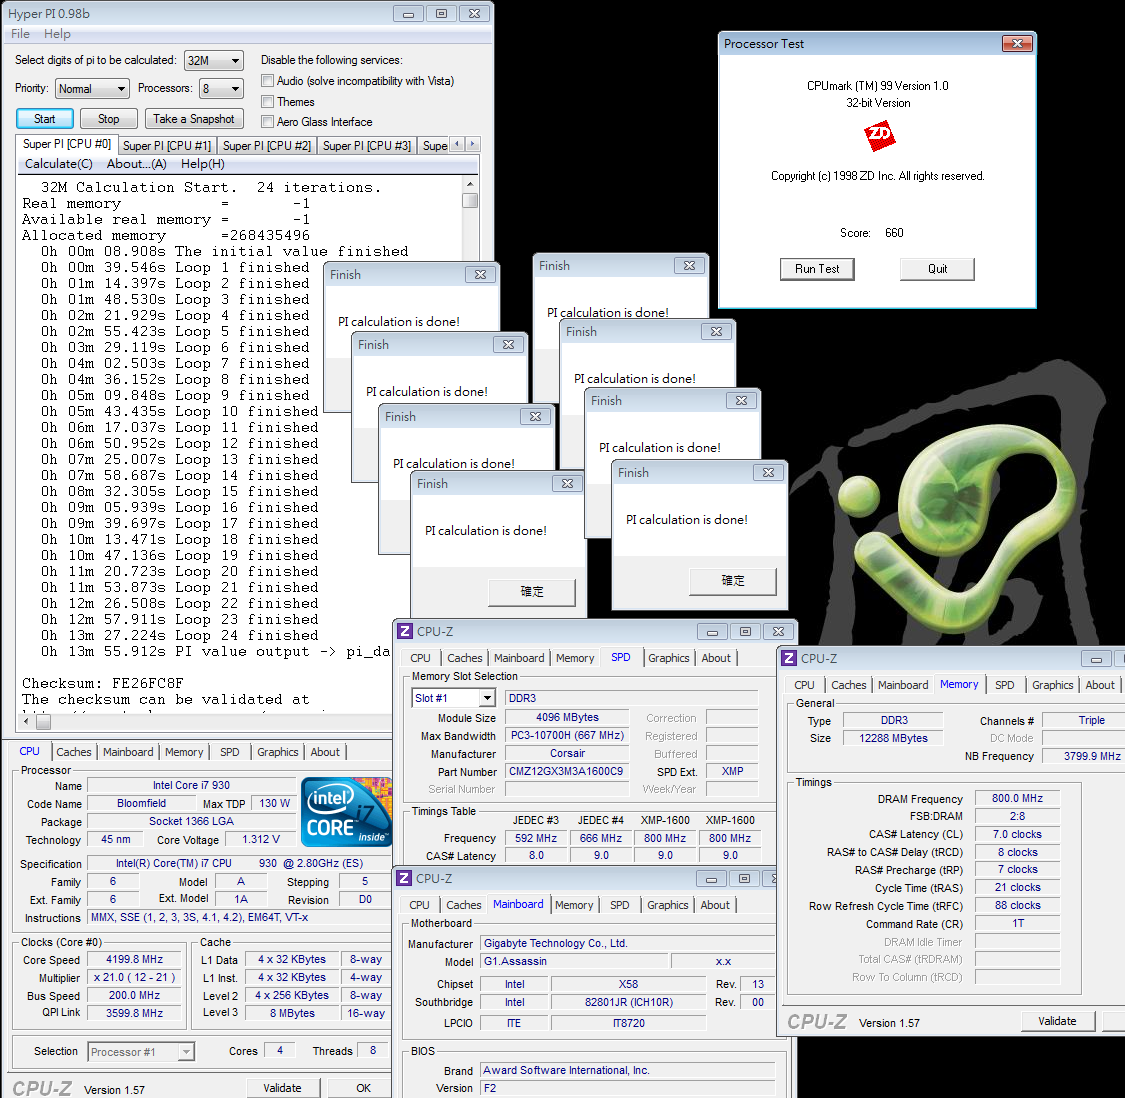Click Validate in bottom-left CPU-Z window
Image resolution: width=1125 pixels, height=1098 pixels.
[x=283, y=1088]
